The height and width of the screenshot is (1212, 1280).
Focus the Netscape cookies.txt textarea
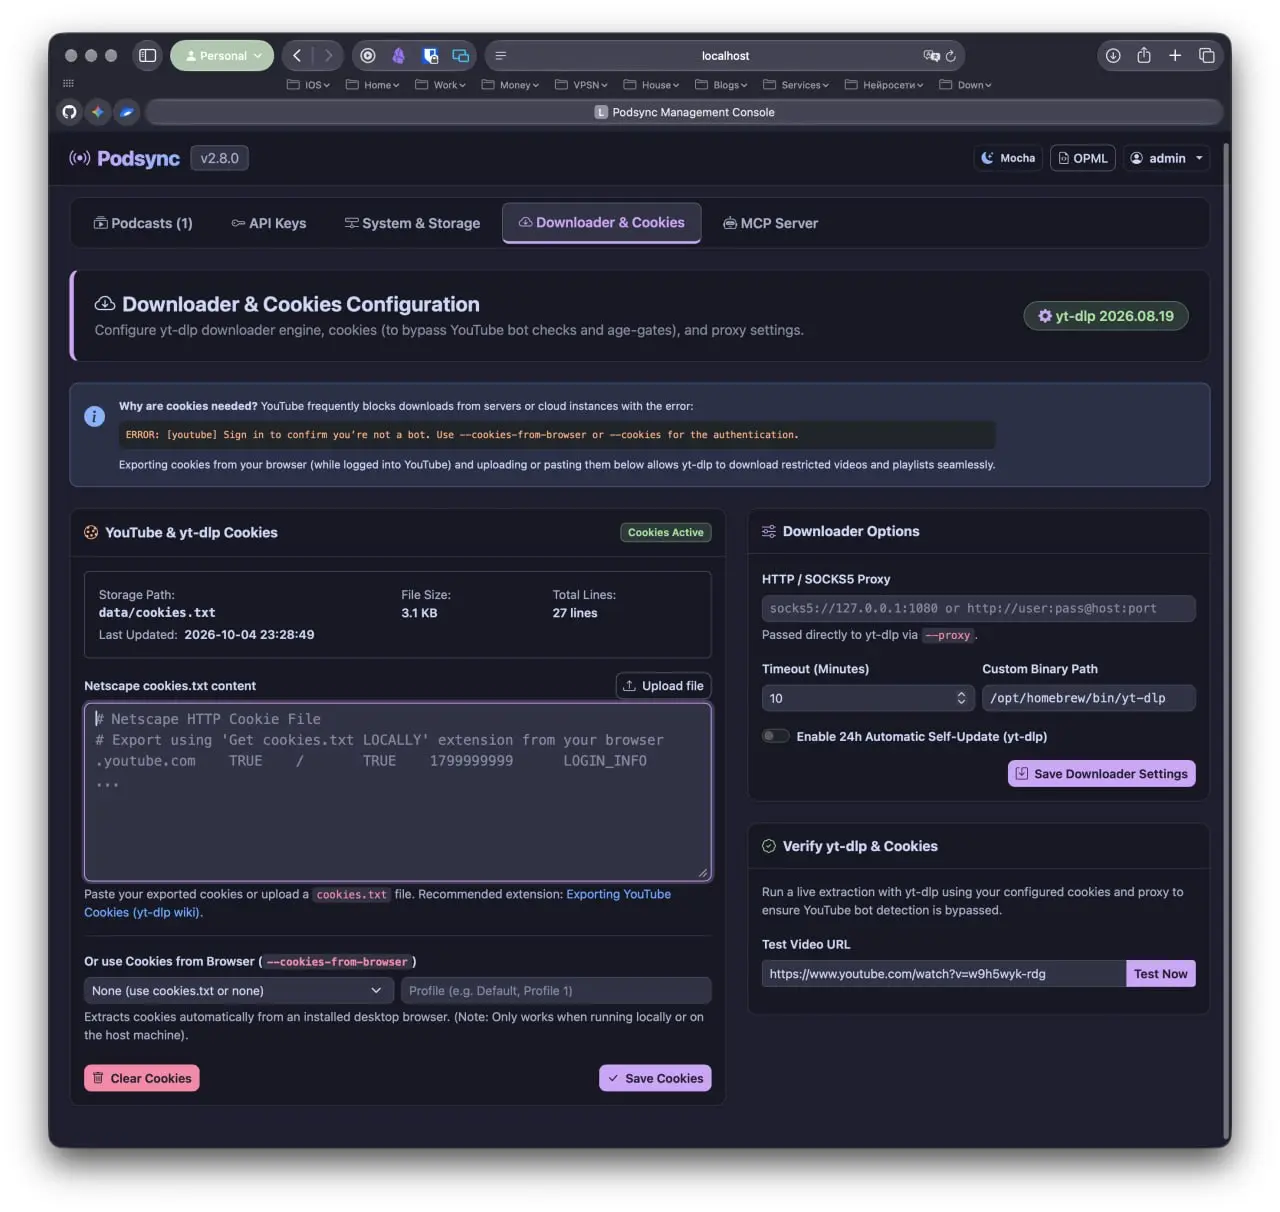(x=398, y=792)
